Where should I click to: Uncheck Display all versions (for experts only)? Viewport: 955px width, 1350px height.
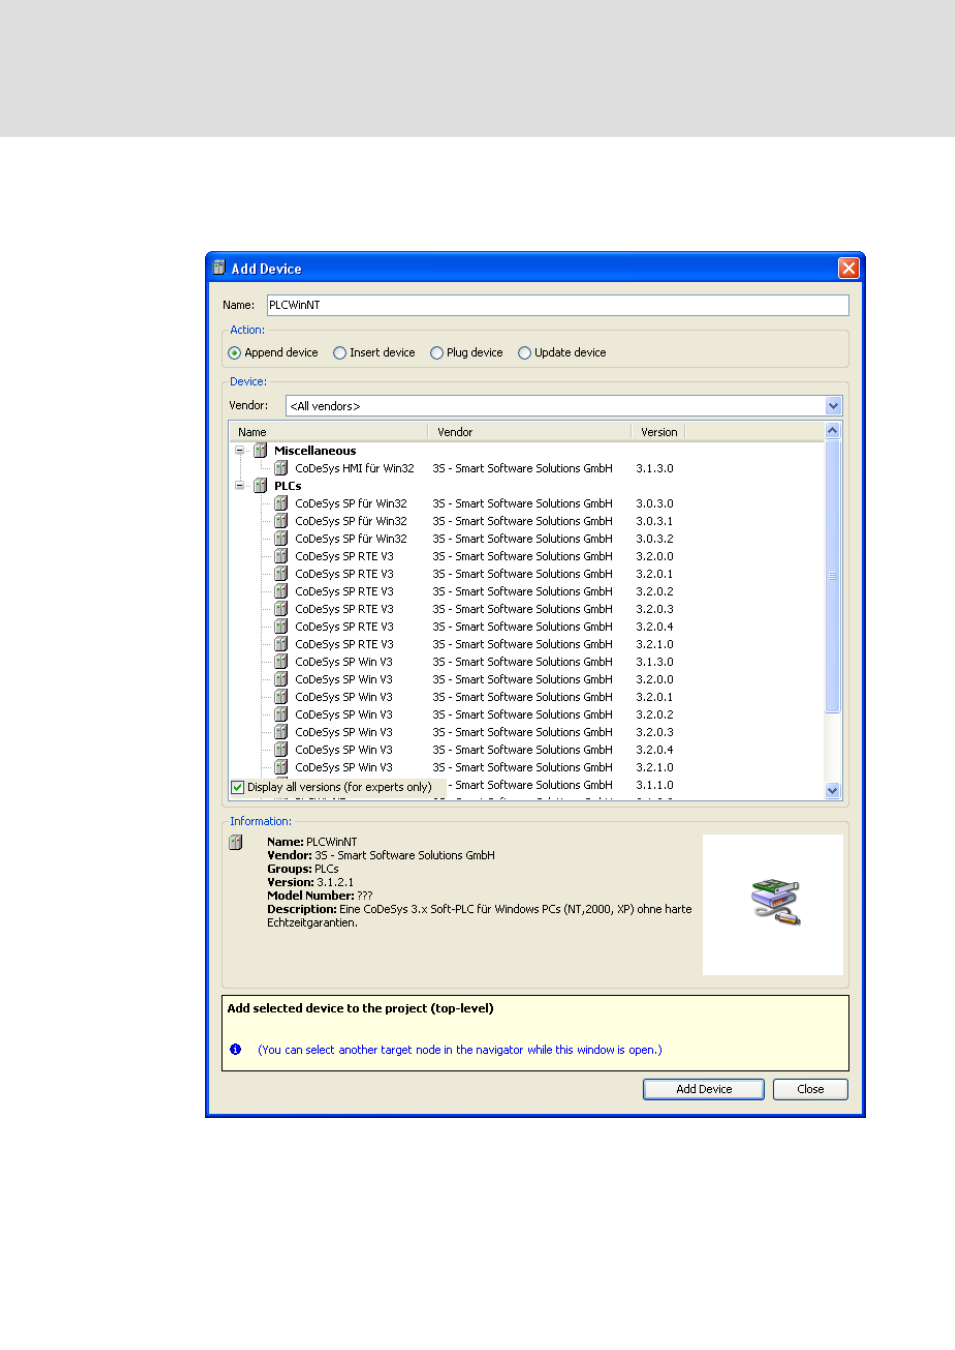238,788
